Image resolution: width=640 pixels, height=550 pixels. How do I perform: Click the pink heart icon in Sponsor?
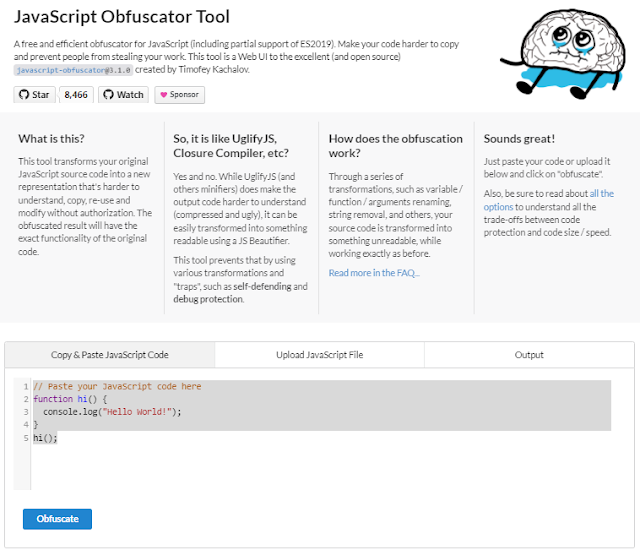[x=164, y=95]
